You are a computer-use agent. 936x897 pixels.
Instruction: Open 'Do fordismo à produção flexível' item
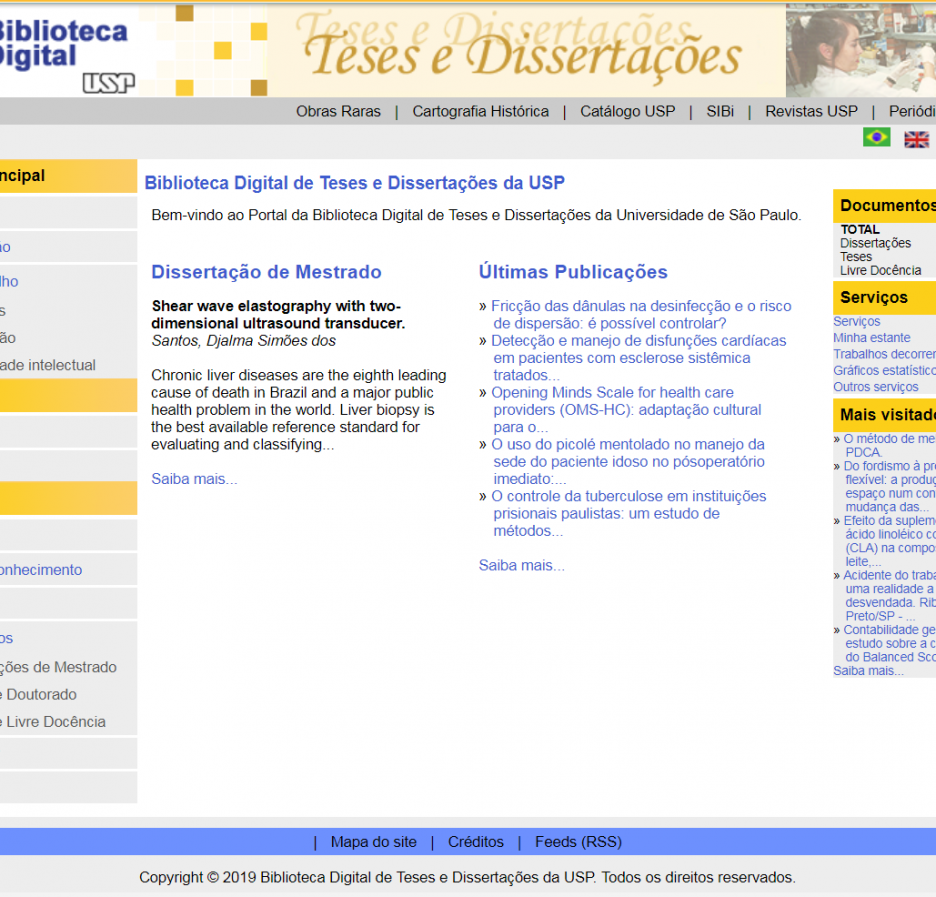click(889, 486)
